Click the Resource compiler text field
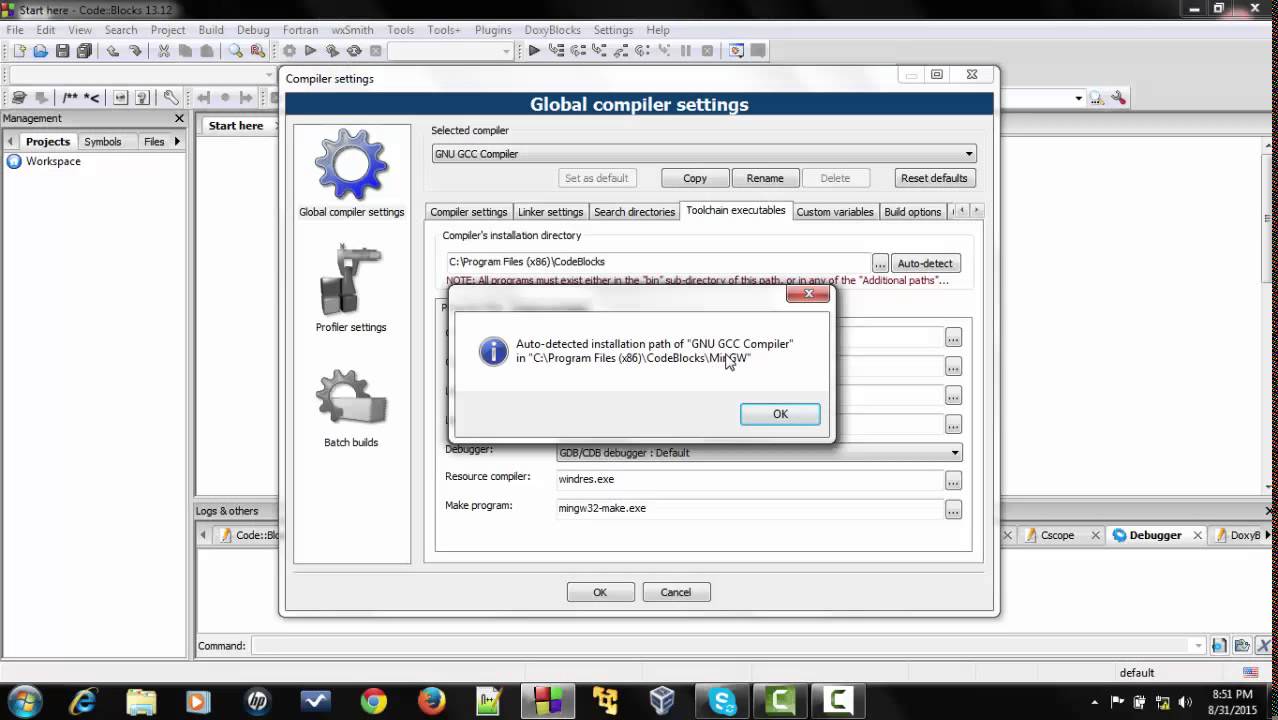The image size is (1278, 720). coord(749,479)
